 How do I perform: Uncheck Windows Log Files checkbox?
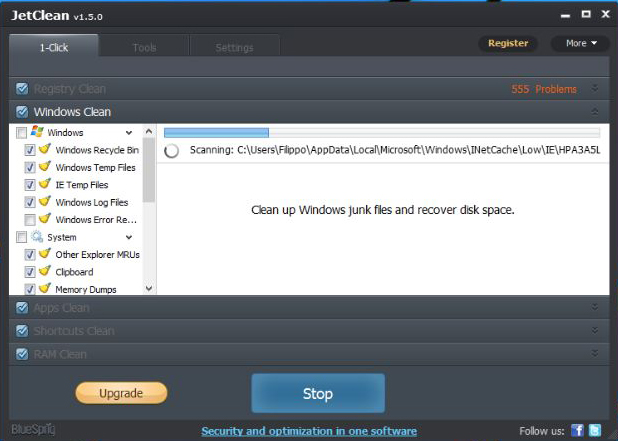pyautogui.click(x=30, y=202)
